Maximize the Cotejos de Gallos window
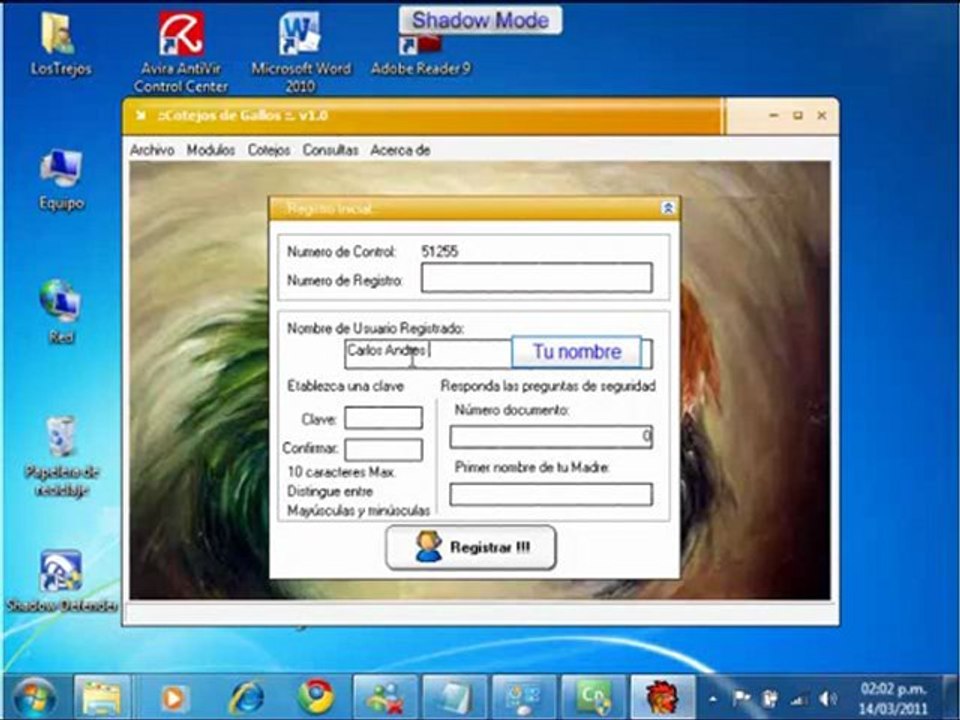The image size is (960, 720). click(798, 115)
